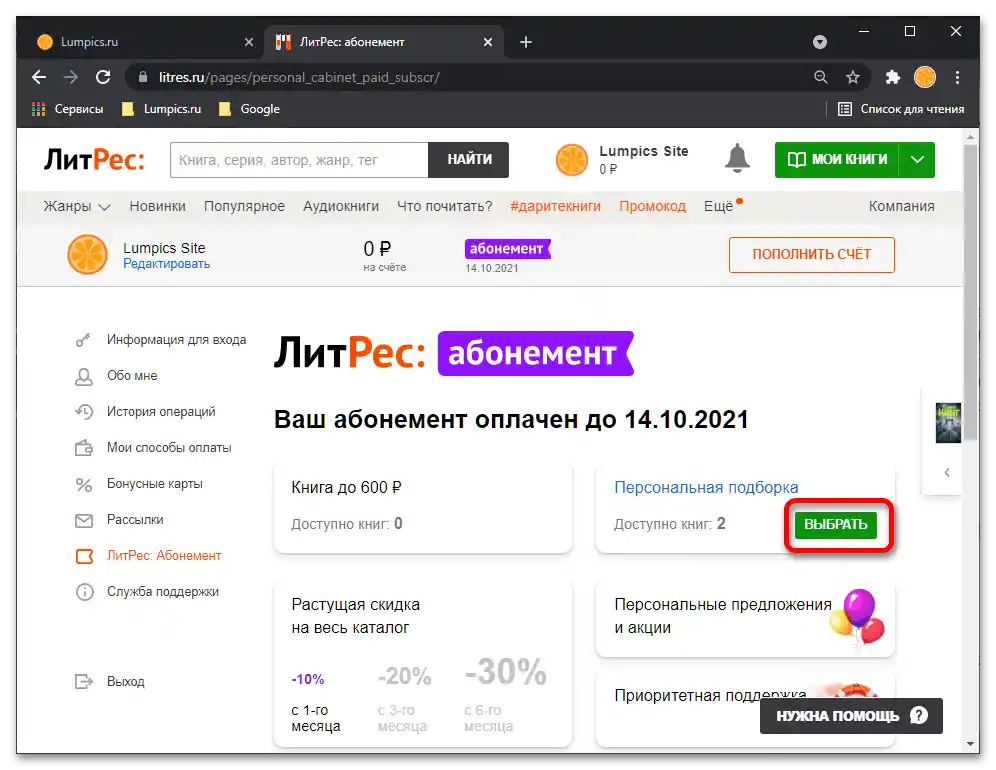Screen dimensions: 996x770
Task: Click the question mark icon in help button
Action: [x=919, y=715]
